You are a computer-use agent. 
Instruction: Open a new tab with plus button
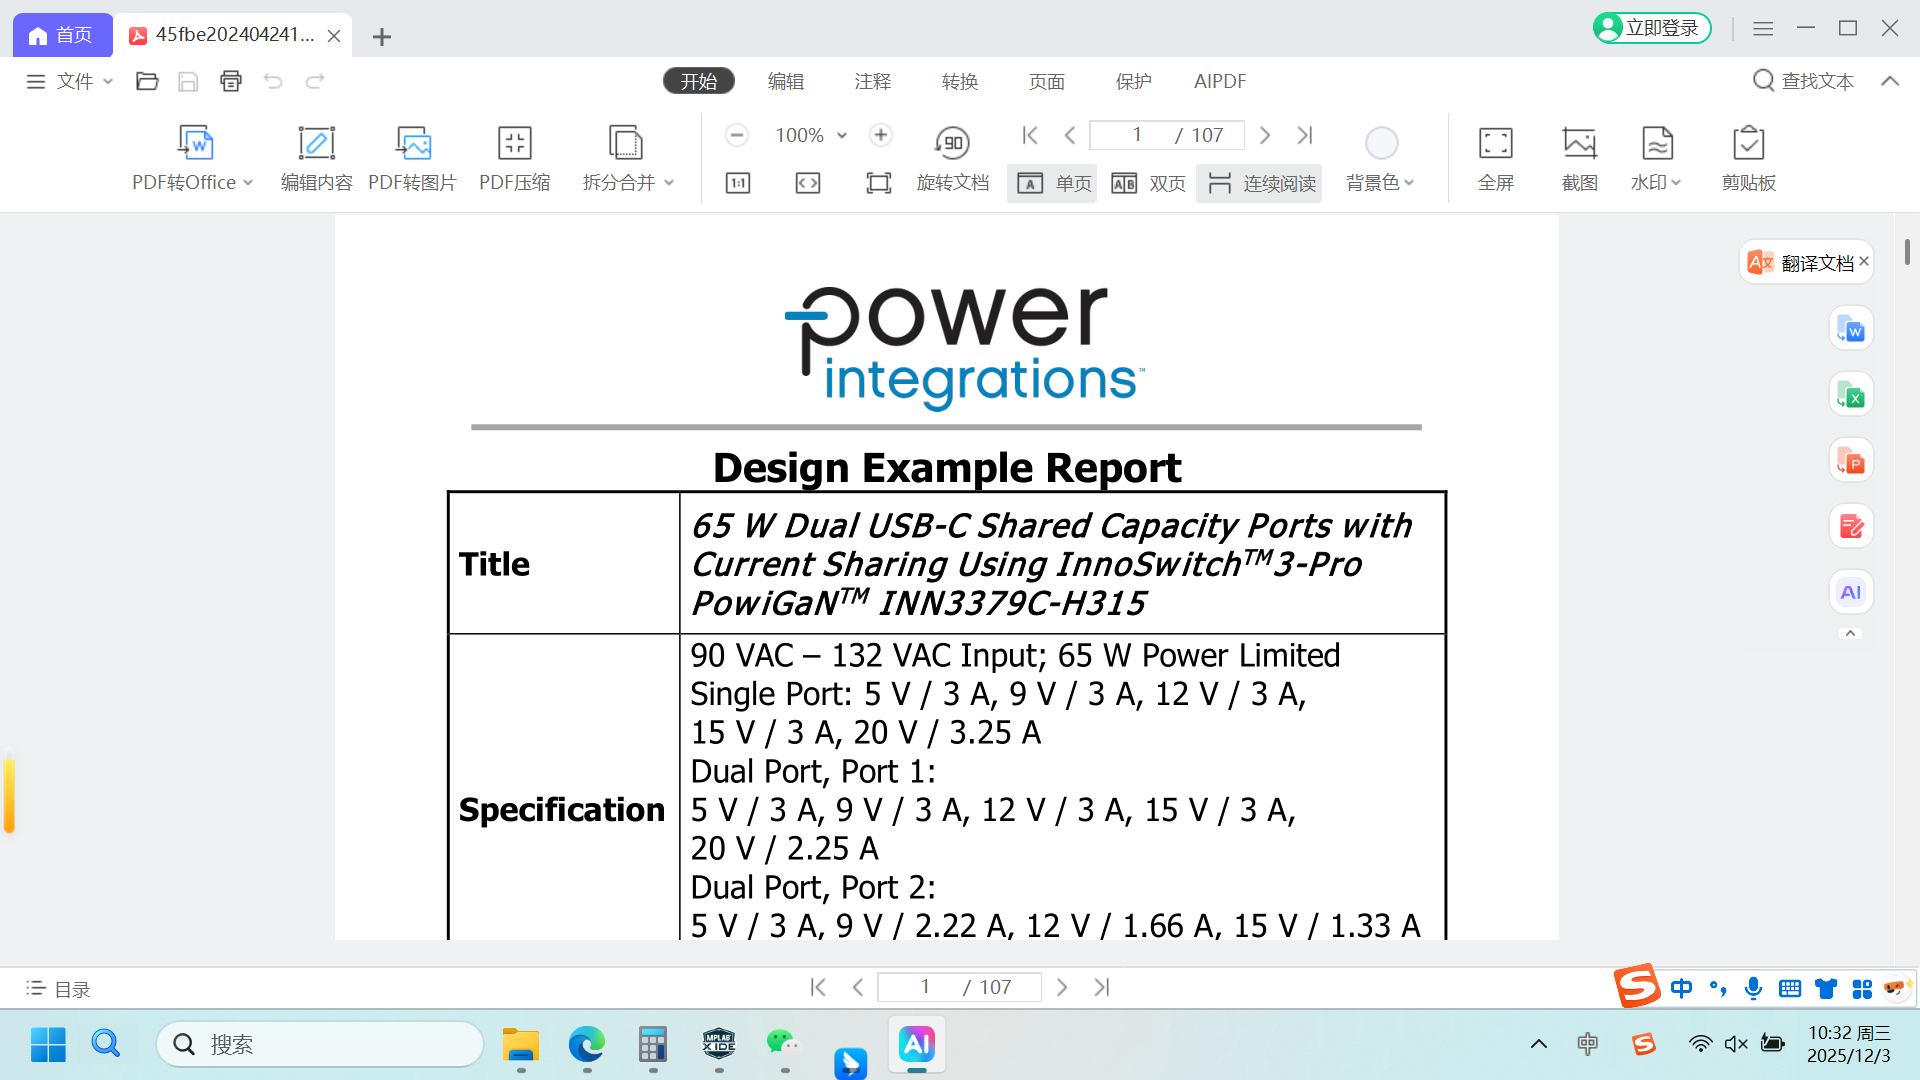coord(381,37)
